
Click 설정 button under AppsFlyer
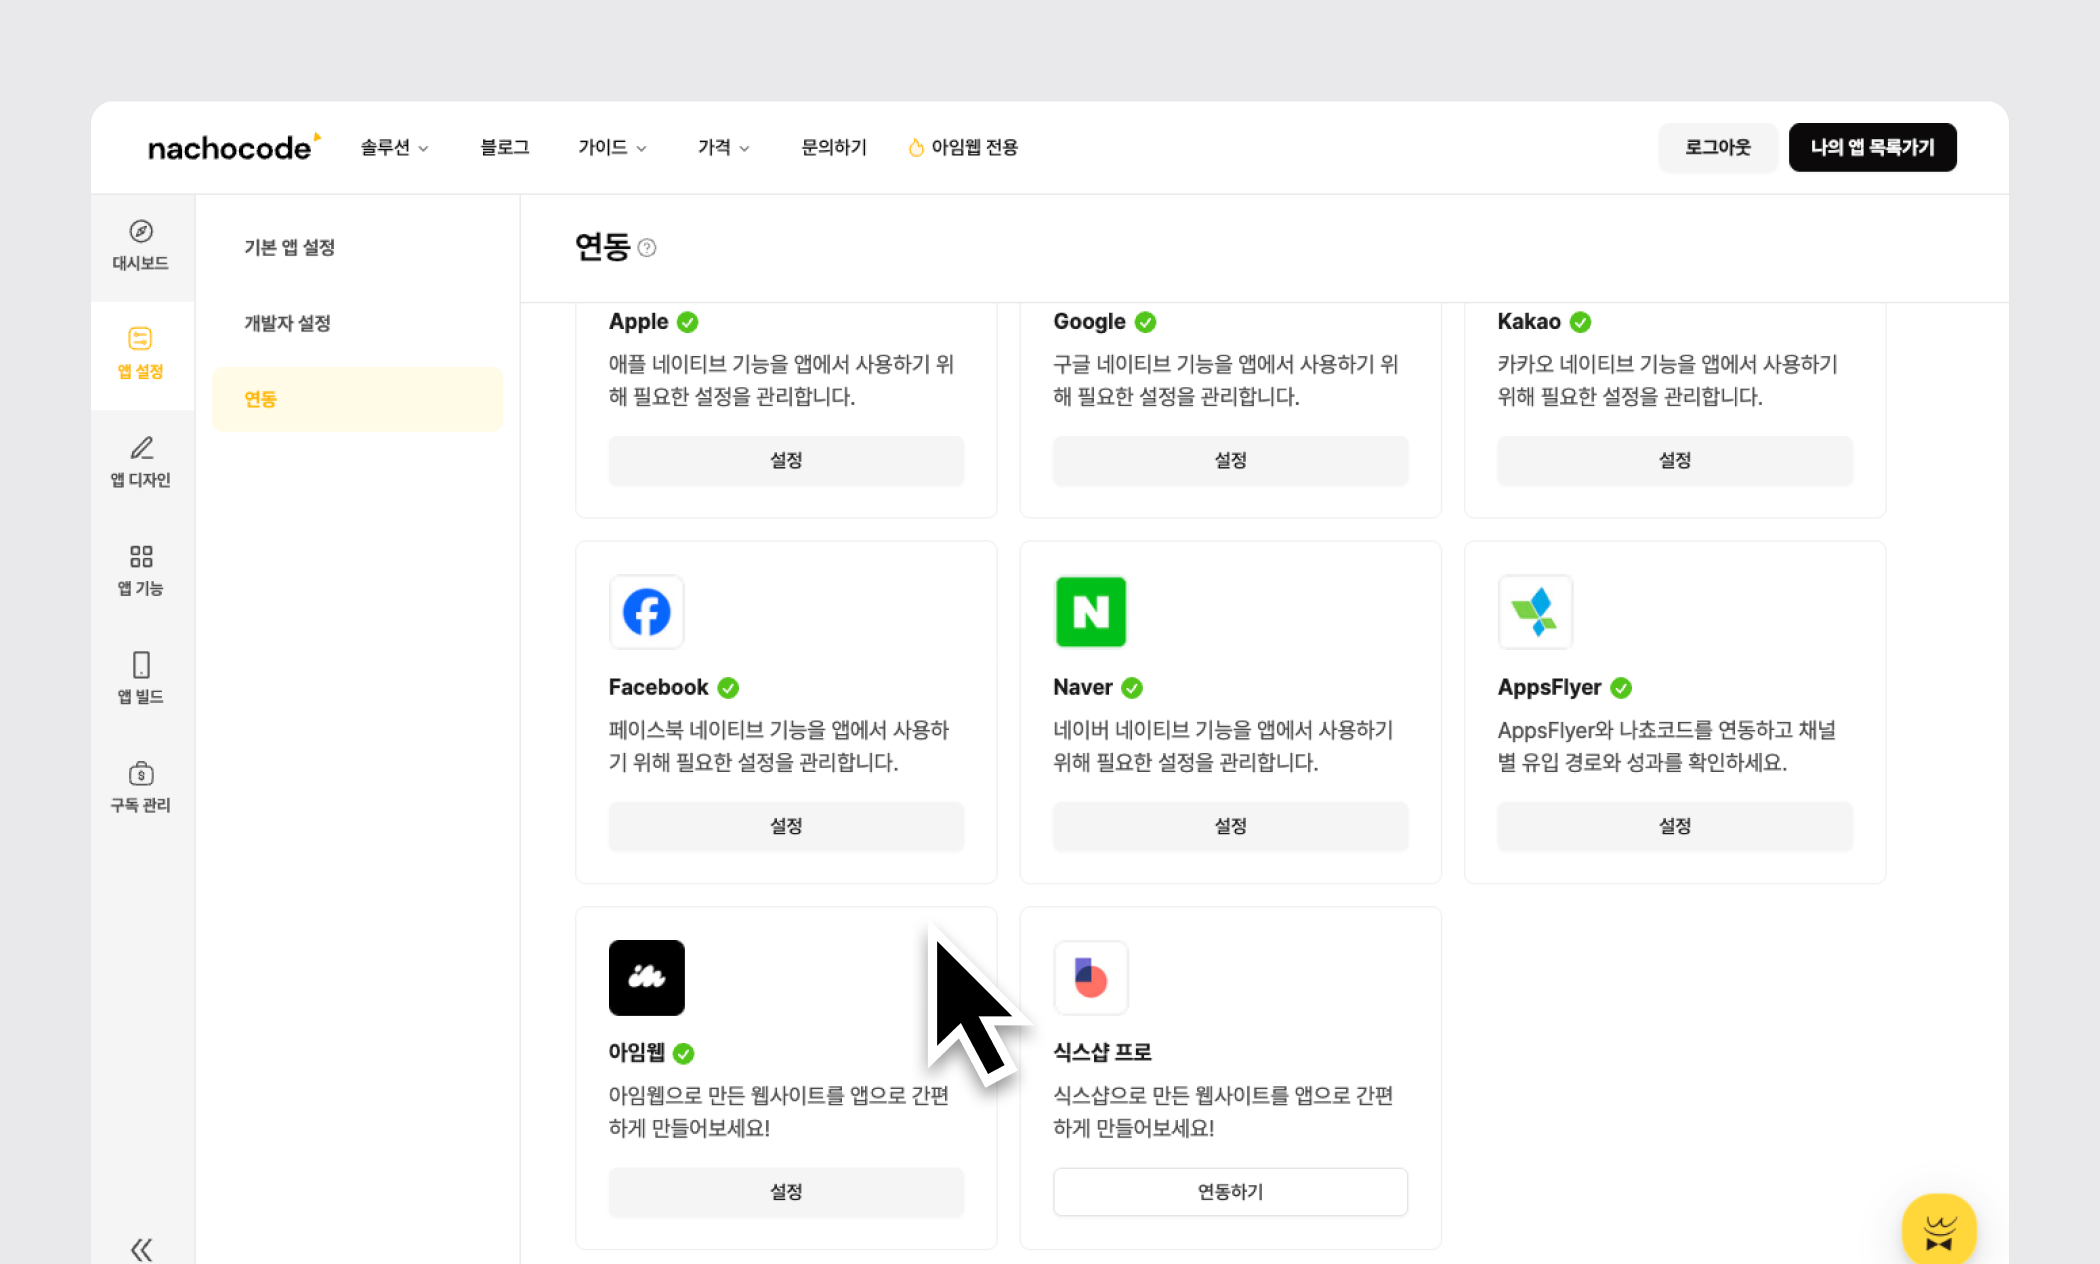pyautogui.click(x=1674, y=826)
